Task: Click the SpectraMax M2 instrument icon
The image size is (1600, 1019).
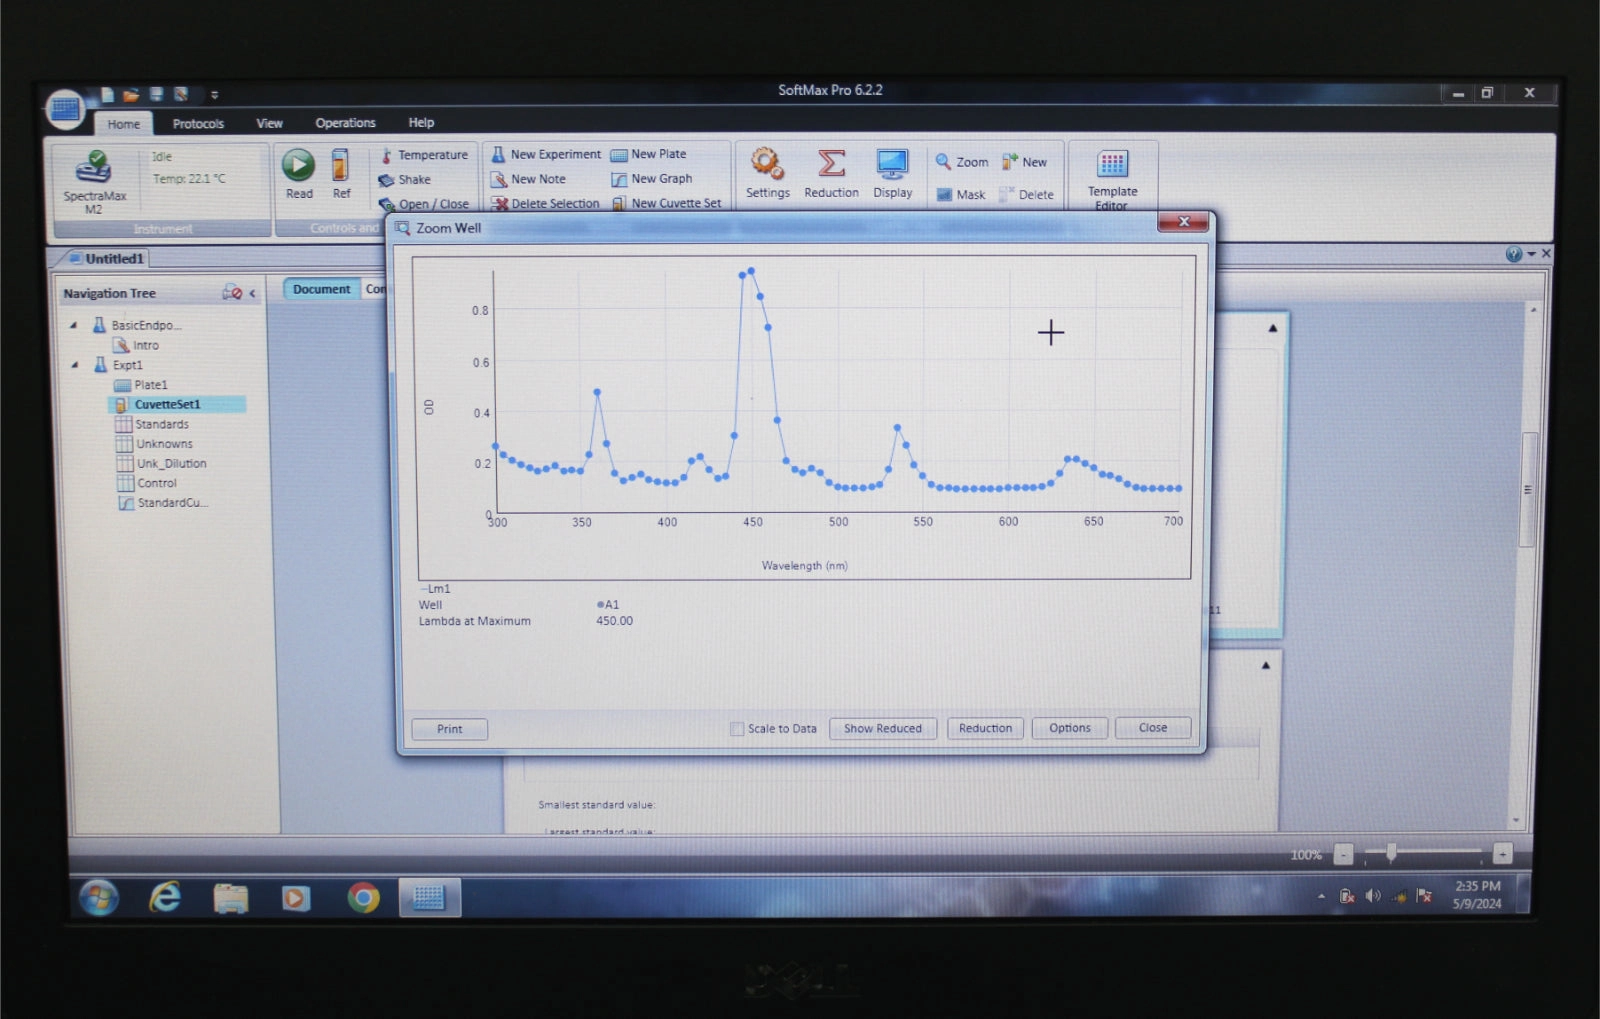Action: pyautogui.click(x=94, y=168)
